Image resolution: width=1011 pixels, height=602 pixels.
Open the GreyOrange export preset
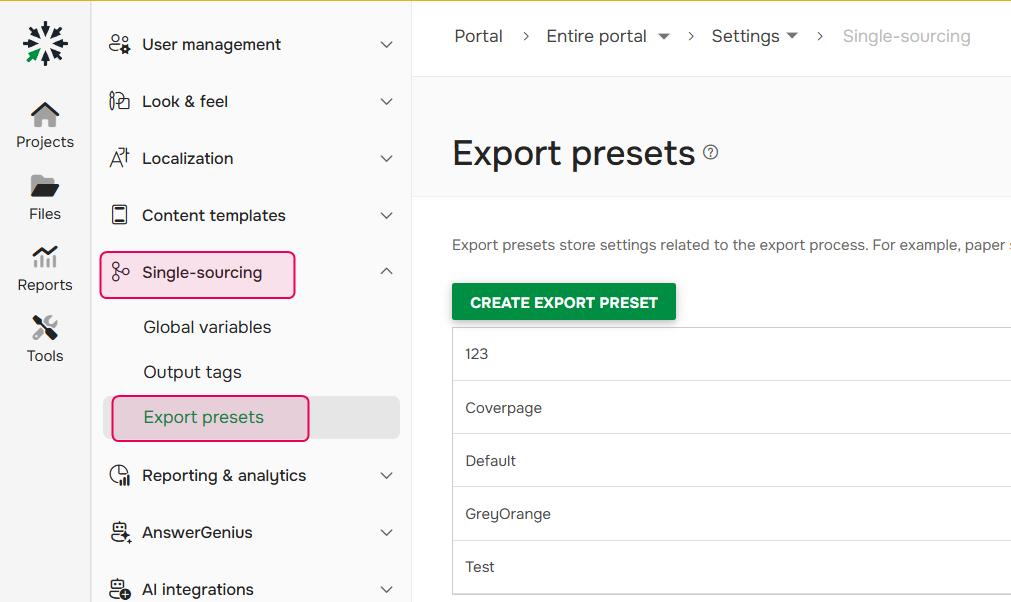click(731, 514)
